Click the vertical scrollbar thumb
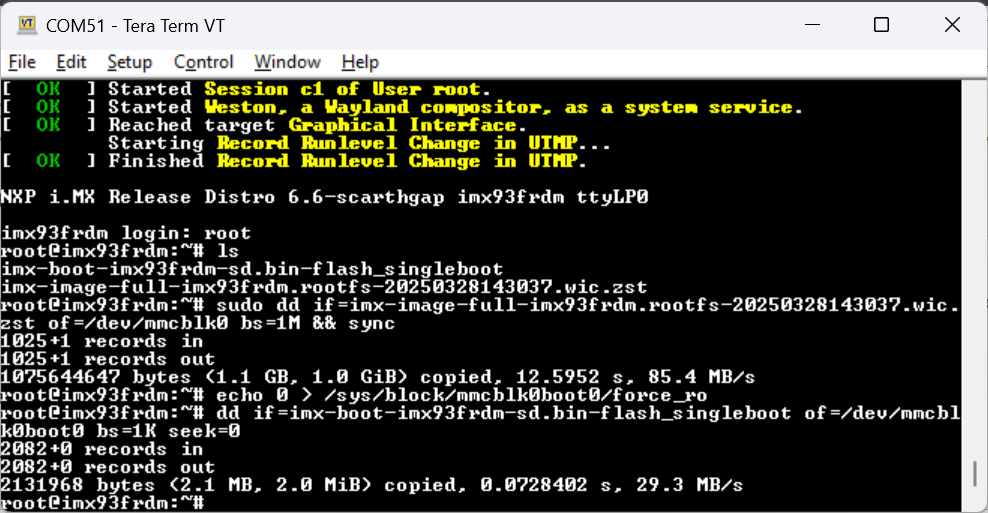 (975, 474)
